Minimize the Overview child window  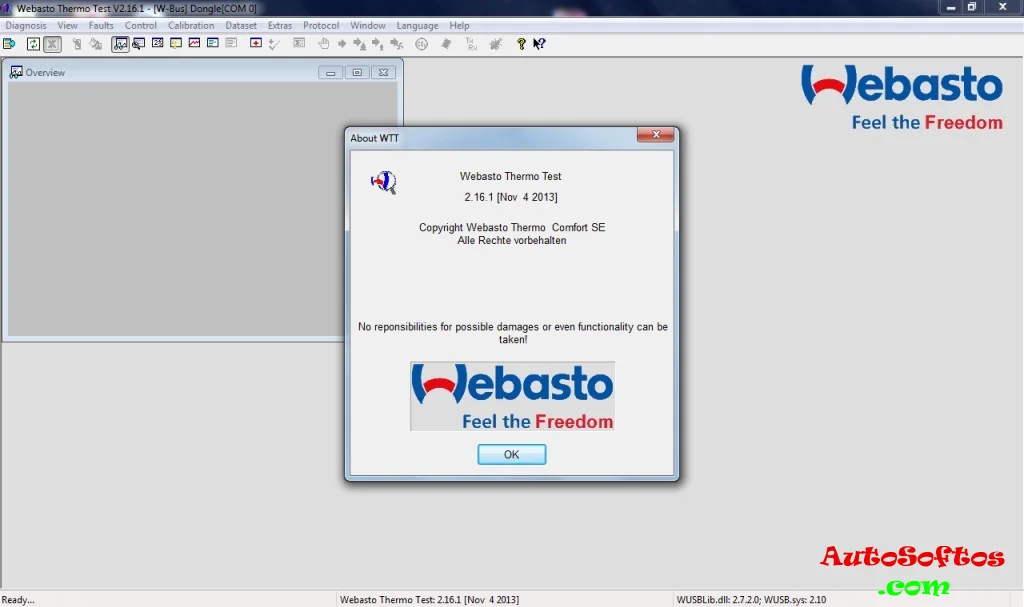click(x=331, y=72)
